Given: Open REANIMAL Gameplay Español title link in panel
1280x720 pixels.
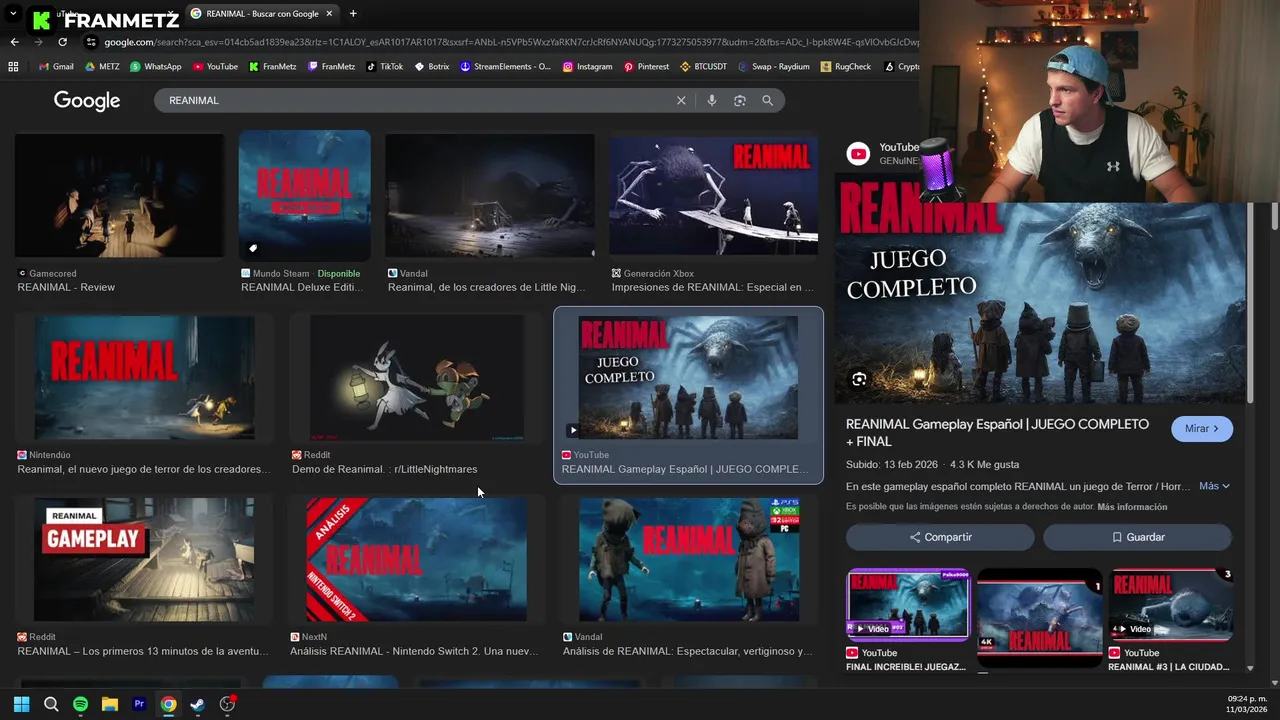Looking at the screenshot, I should pyautogui.click(x=997, y=433).
